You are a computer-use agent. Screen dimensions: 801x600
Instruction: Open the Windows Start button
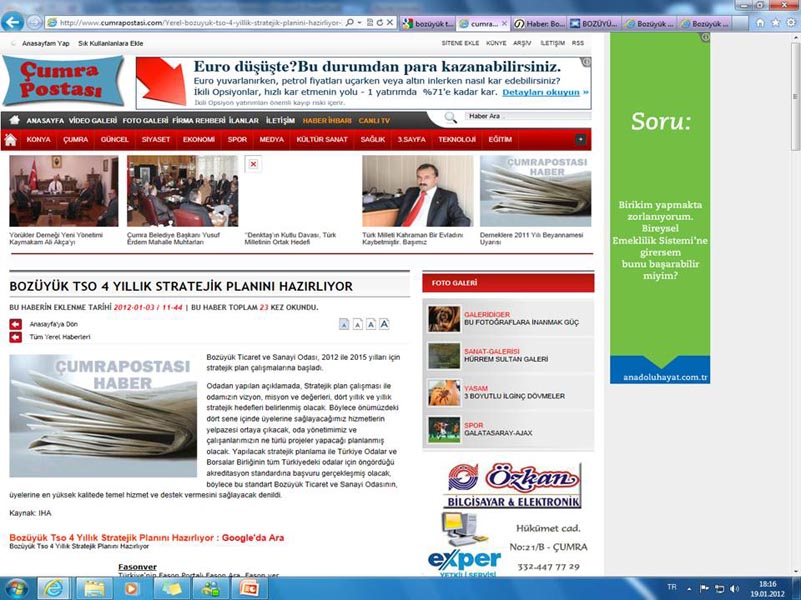pos(15,589)
